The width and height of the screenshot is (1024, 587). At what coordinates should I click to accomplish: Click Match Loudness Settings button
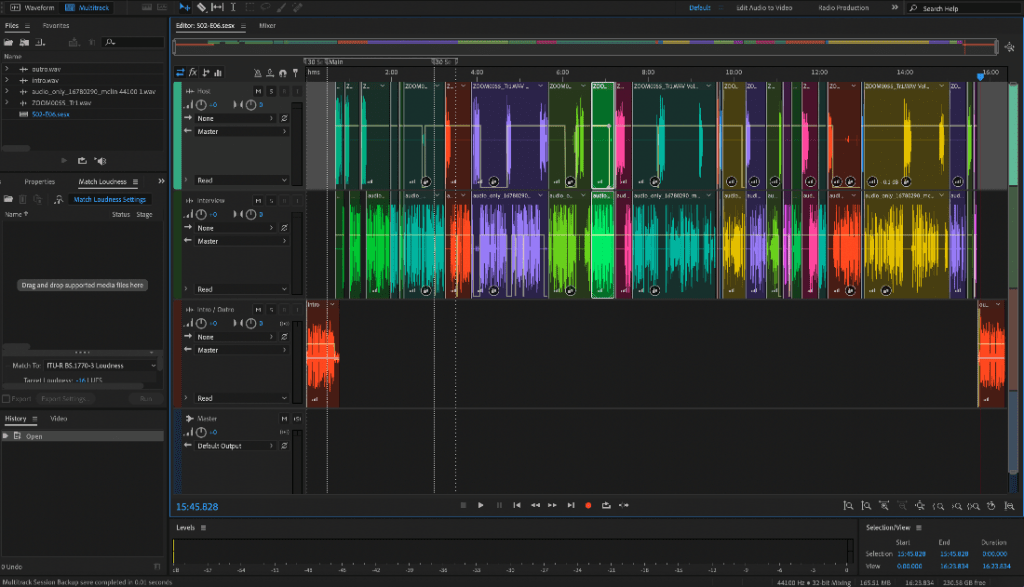[110, 199]
